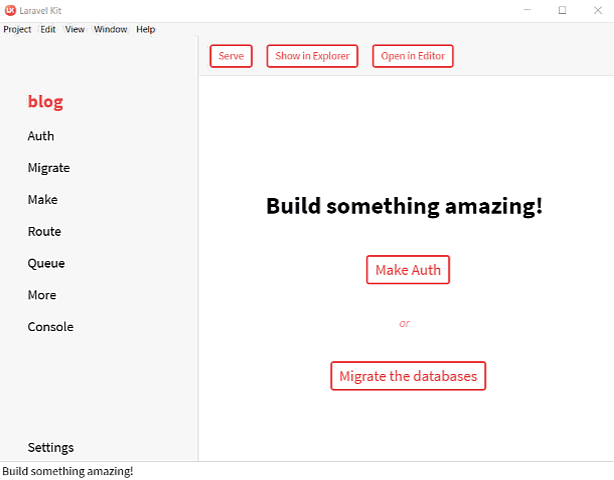Open the Help menu
The image size is (614, 480).
(146, 30)
